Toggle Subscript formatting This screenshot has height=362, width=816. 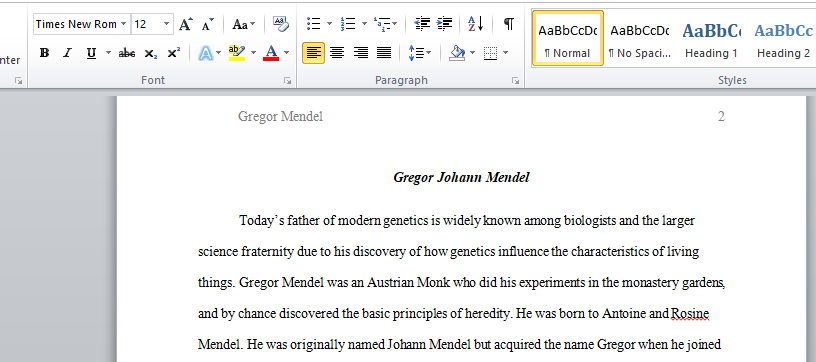tap(150, 53)
